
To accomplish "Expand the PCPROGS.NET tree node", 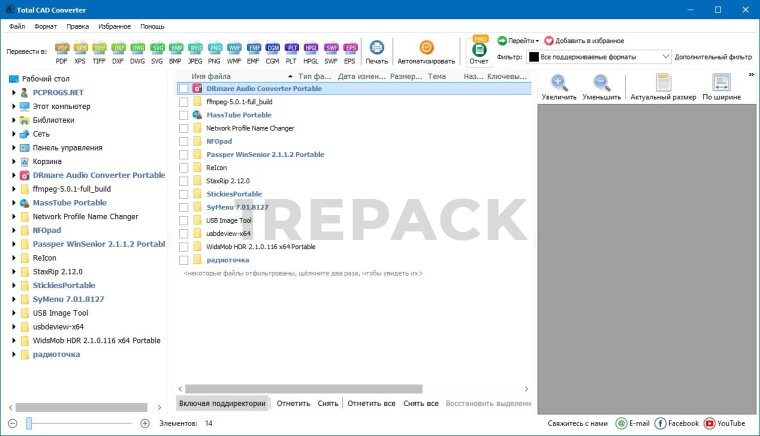I will (x=14, y=92).
